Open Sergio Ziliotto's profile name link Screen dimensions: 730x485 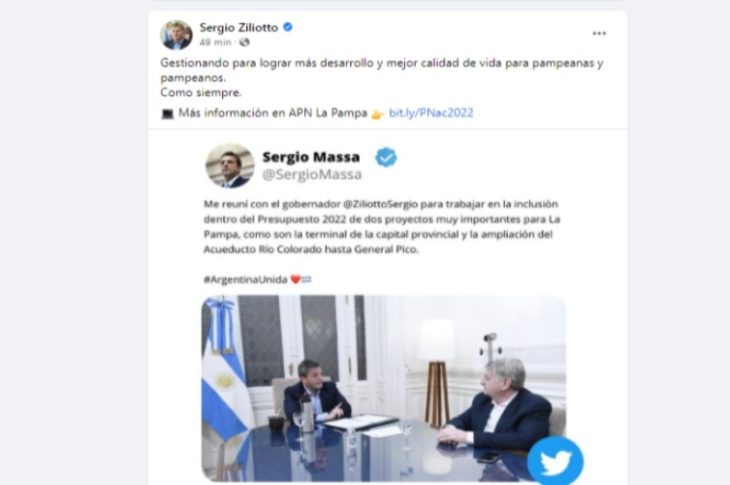(239, 27)
